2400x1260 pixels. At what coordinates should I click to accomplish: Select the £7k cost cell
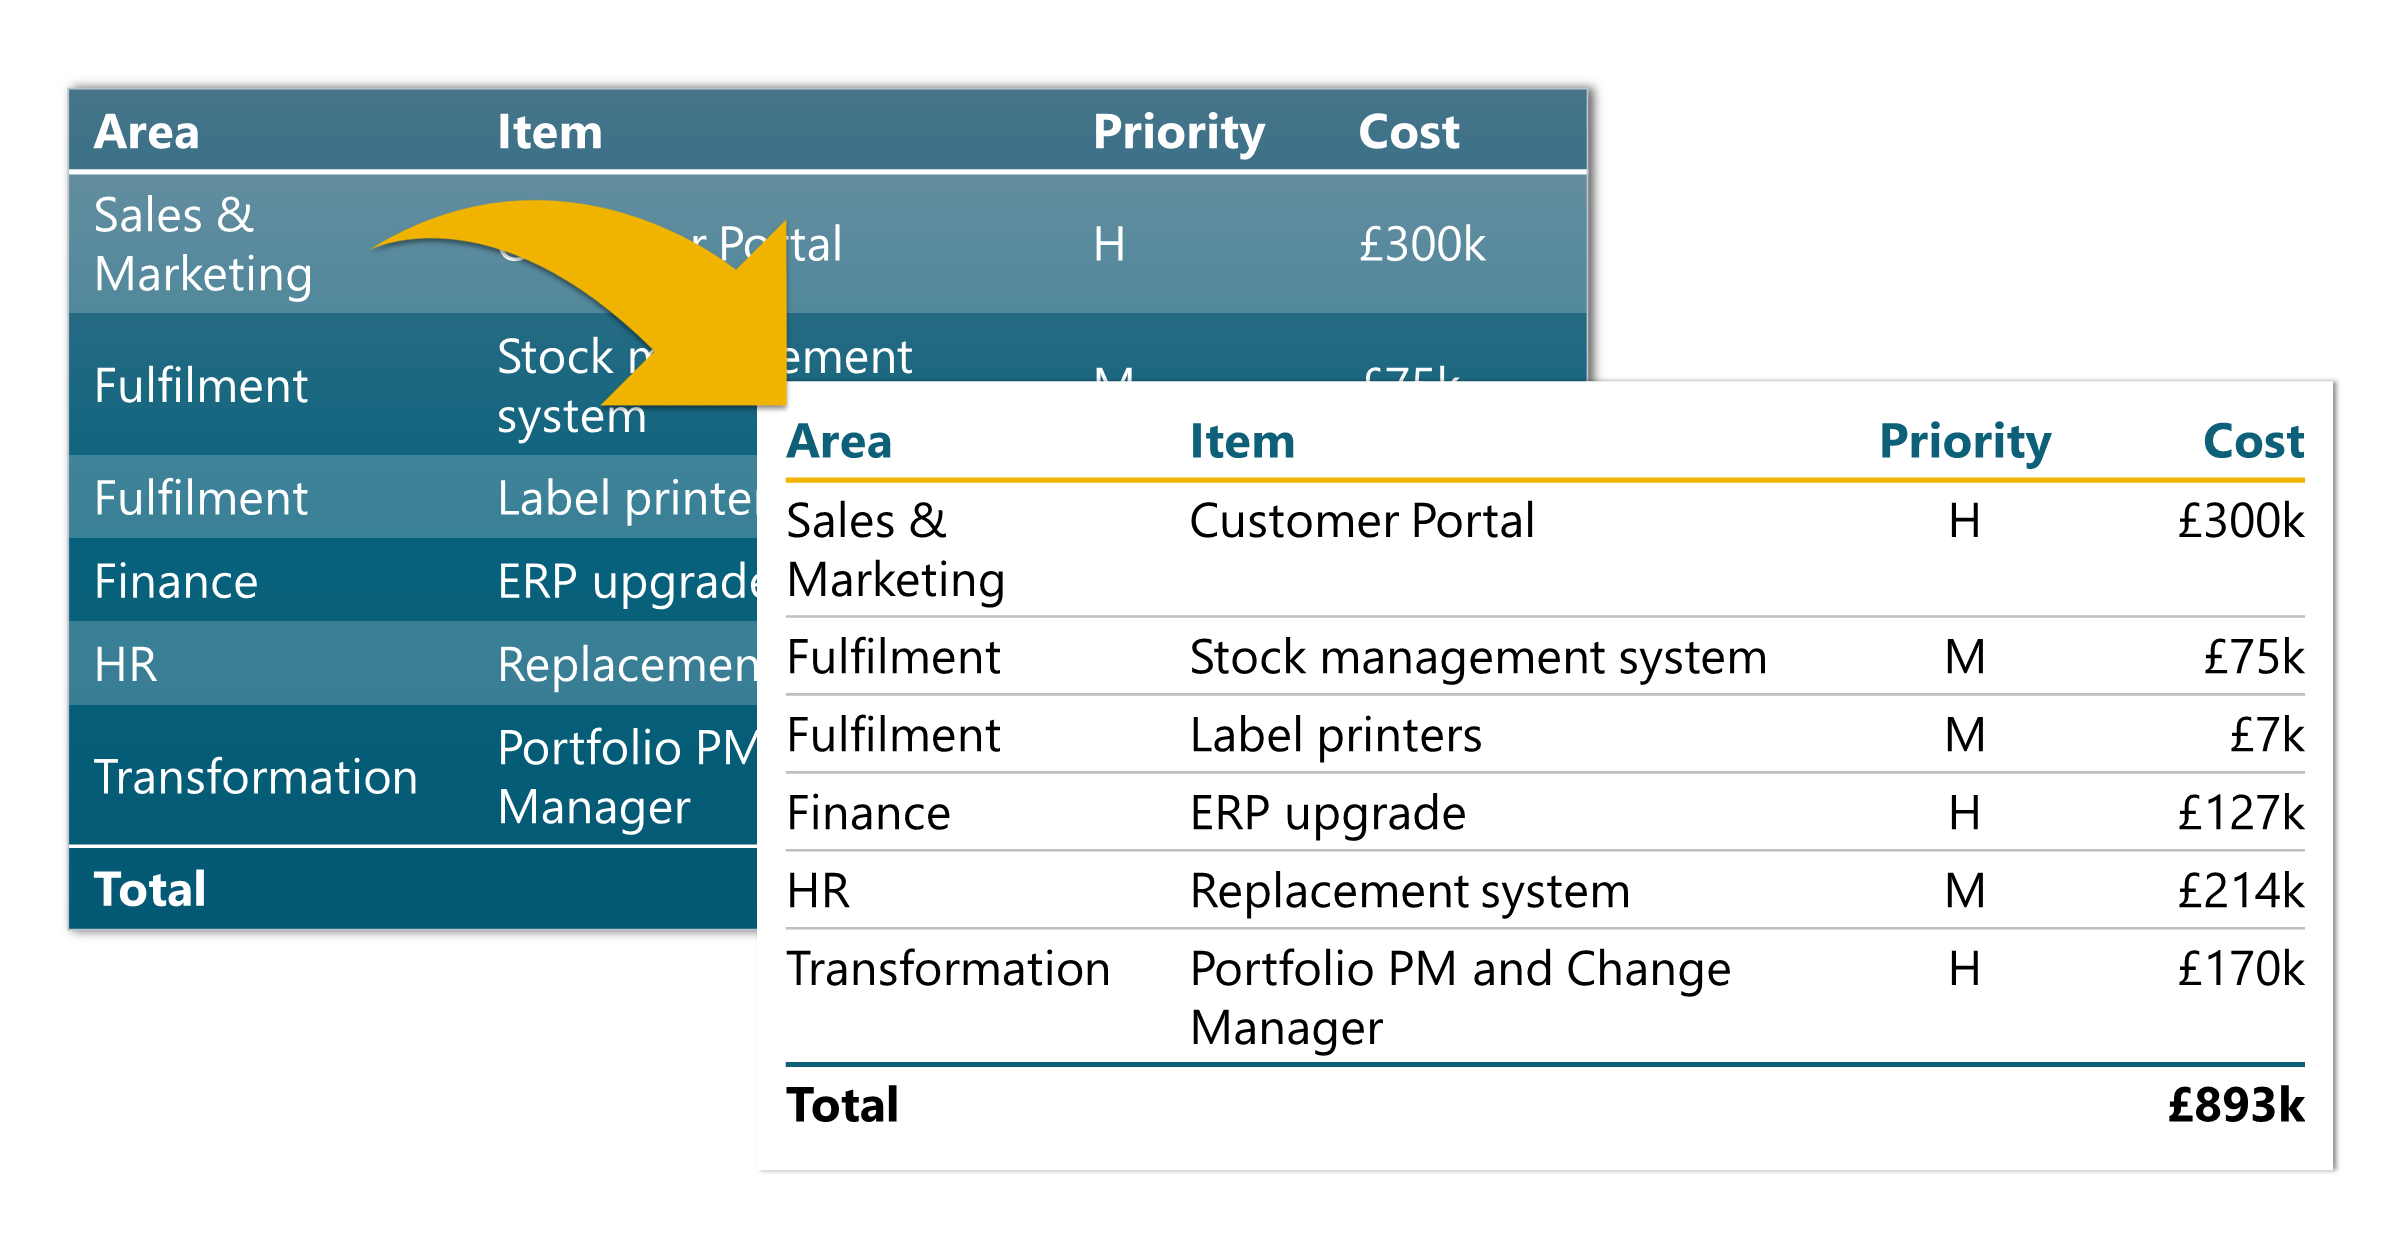coord(2266,736)
